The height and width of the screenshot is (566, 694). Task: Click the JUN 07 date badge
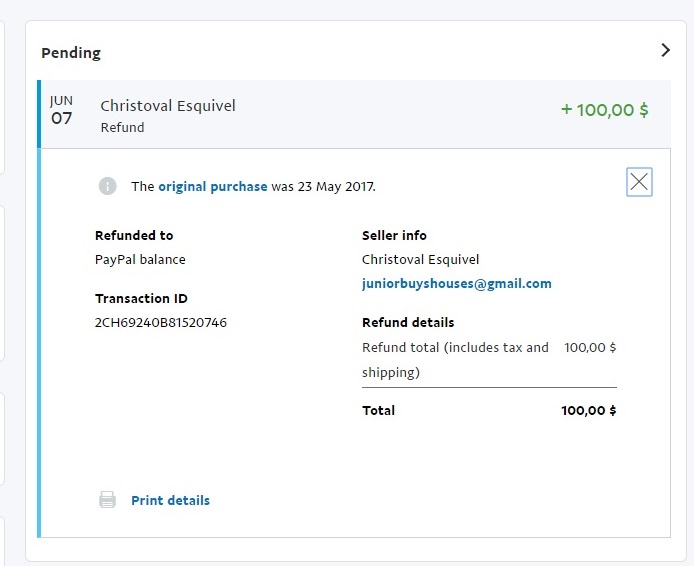[62, 110]
